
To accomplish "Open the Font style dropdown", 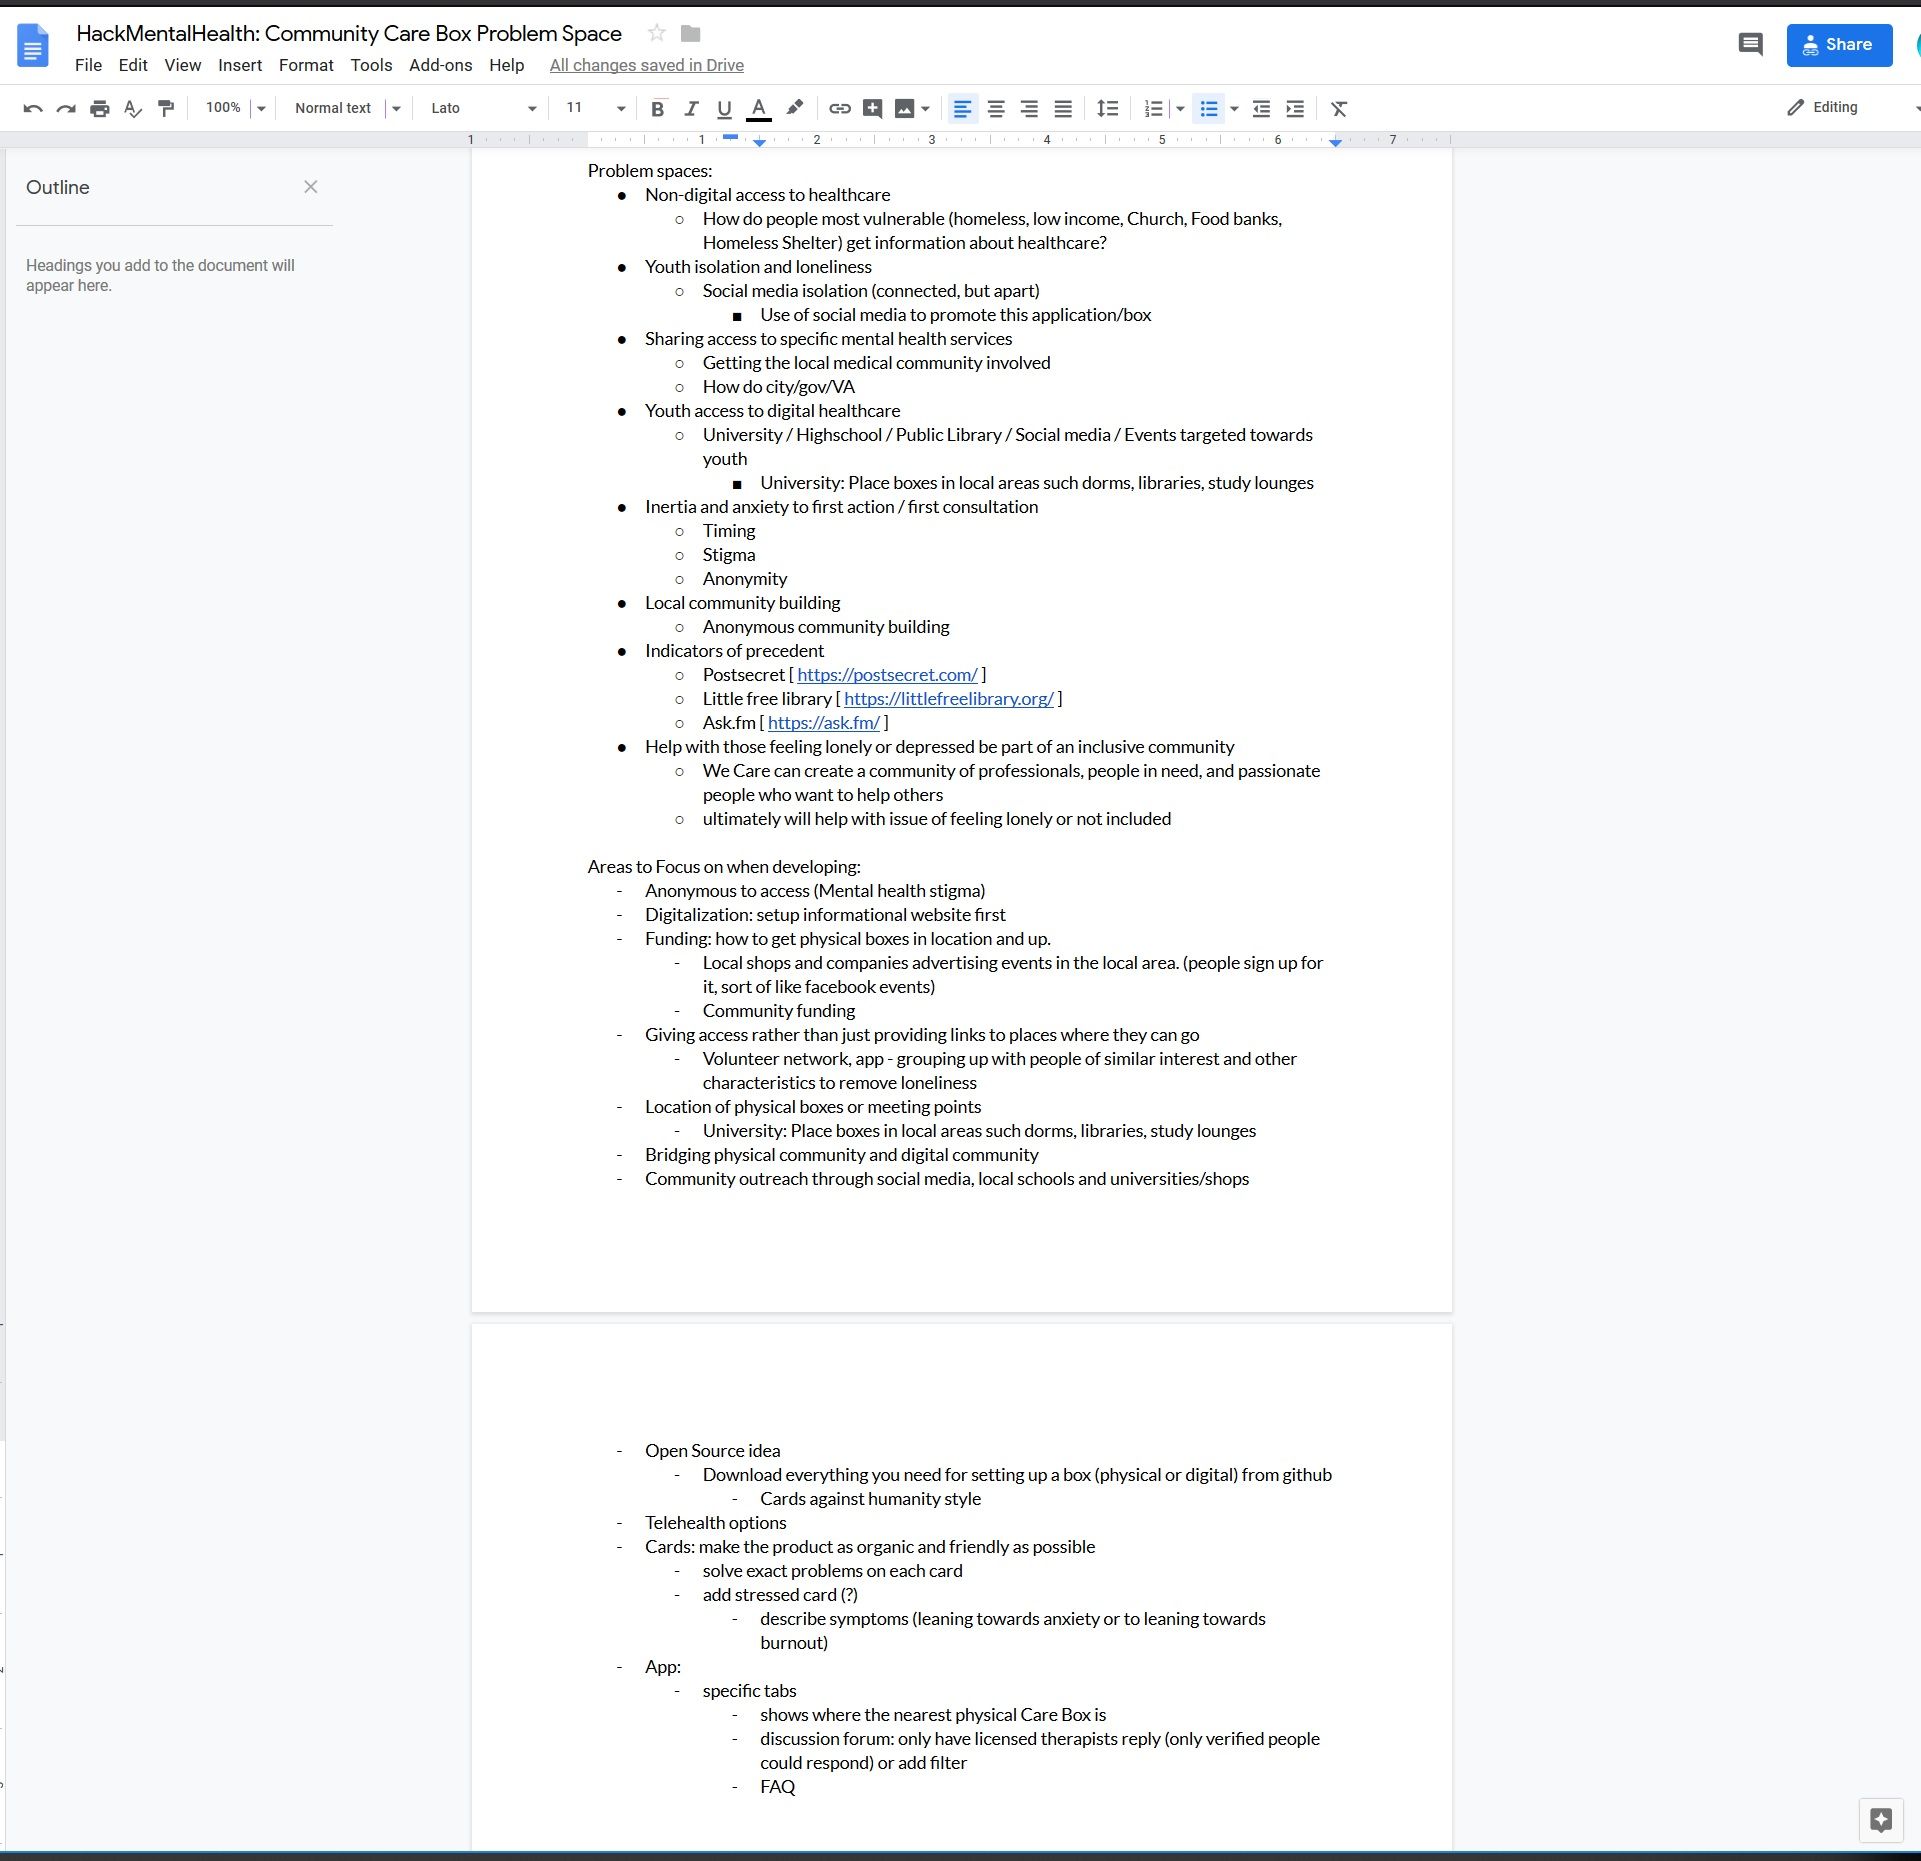I will 485,106.
